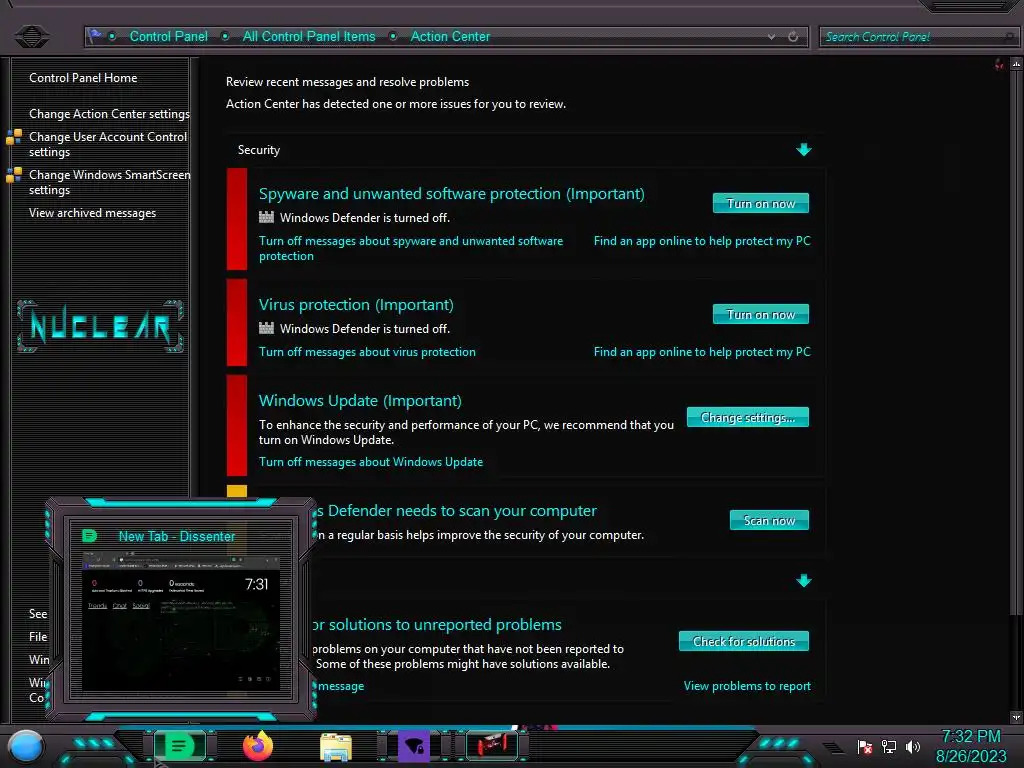The image size is (1024, 768).
Task: Show hidden tray icons
Action: pyautogui.click(x=833, y=747)
